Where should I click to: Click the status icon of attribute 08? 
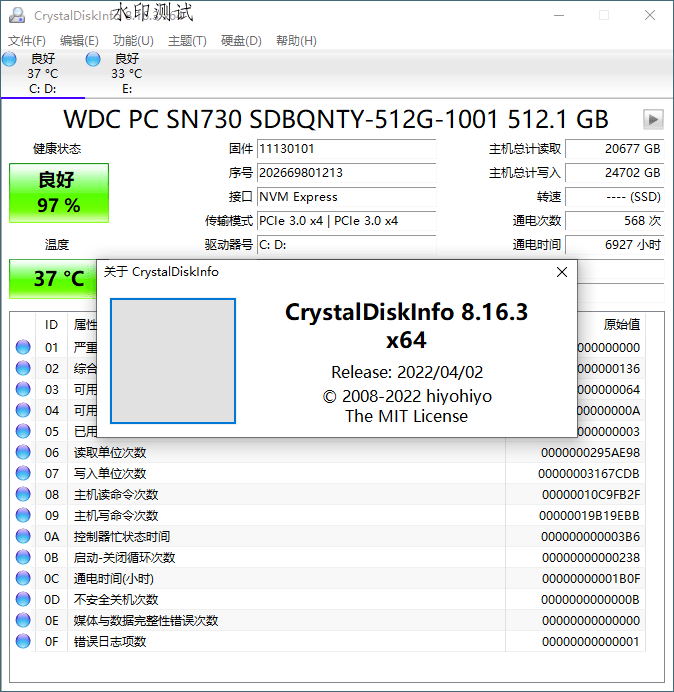23,494
